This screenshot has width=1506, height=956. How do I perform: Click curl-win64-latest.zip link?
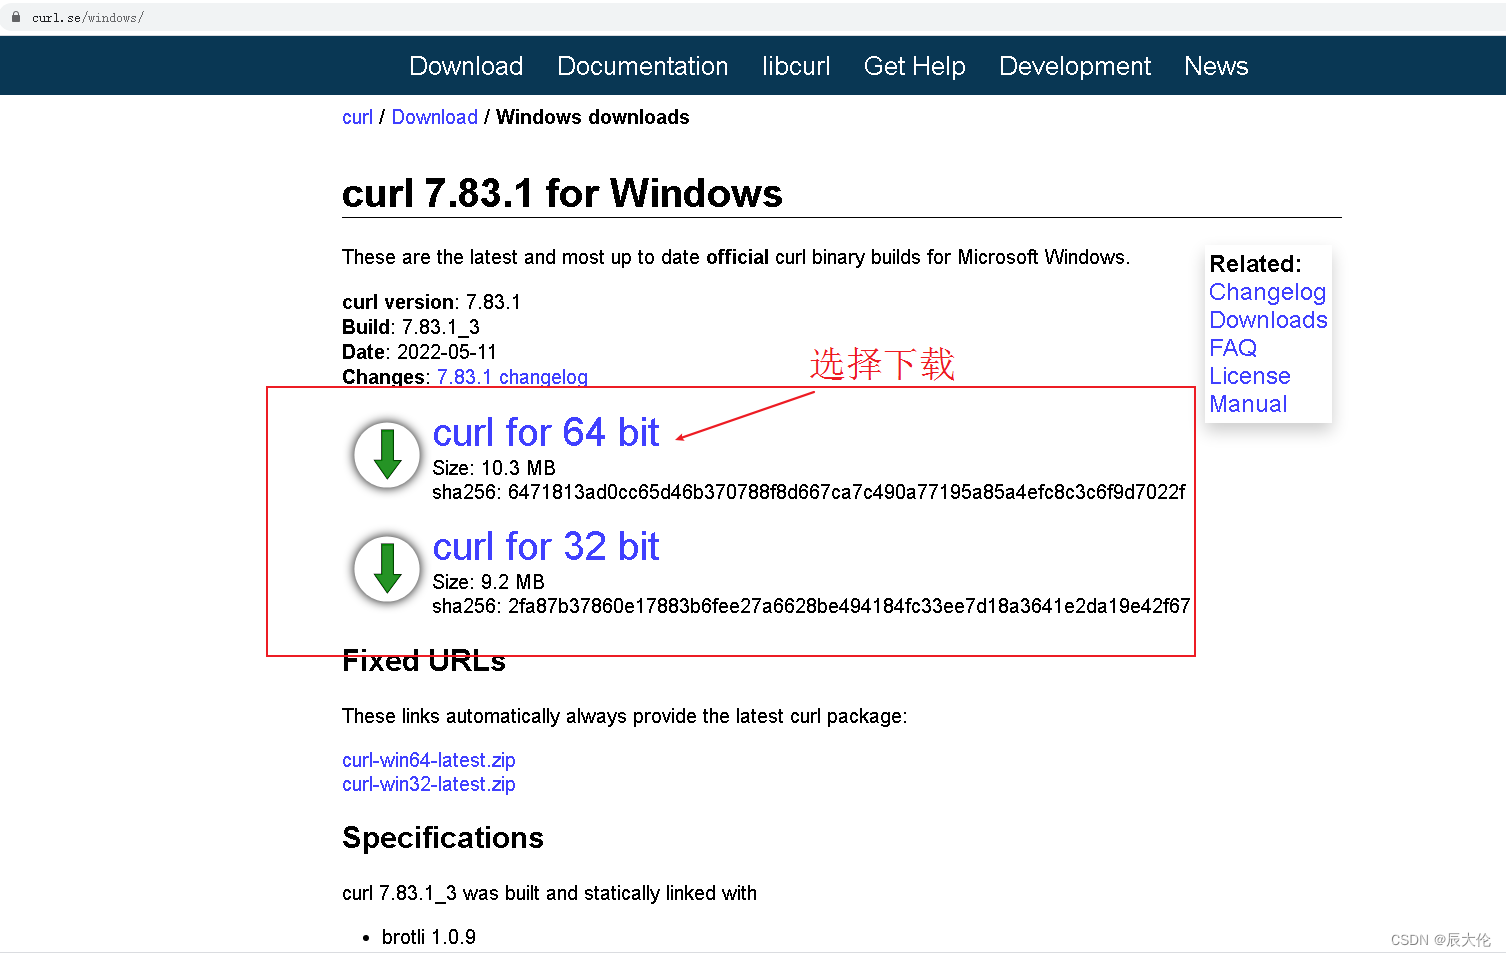click(429, 760)
